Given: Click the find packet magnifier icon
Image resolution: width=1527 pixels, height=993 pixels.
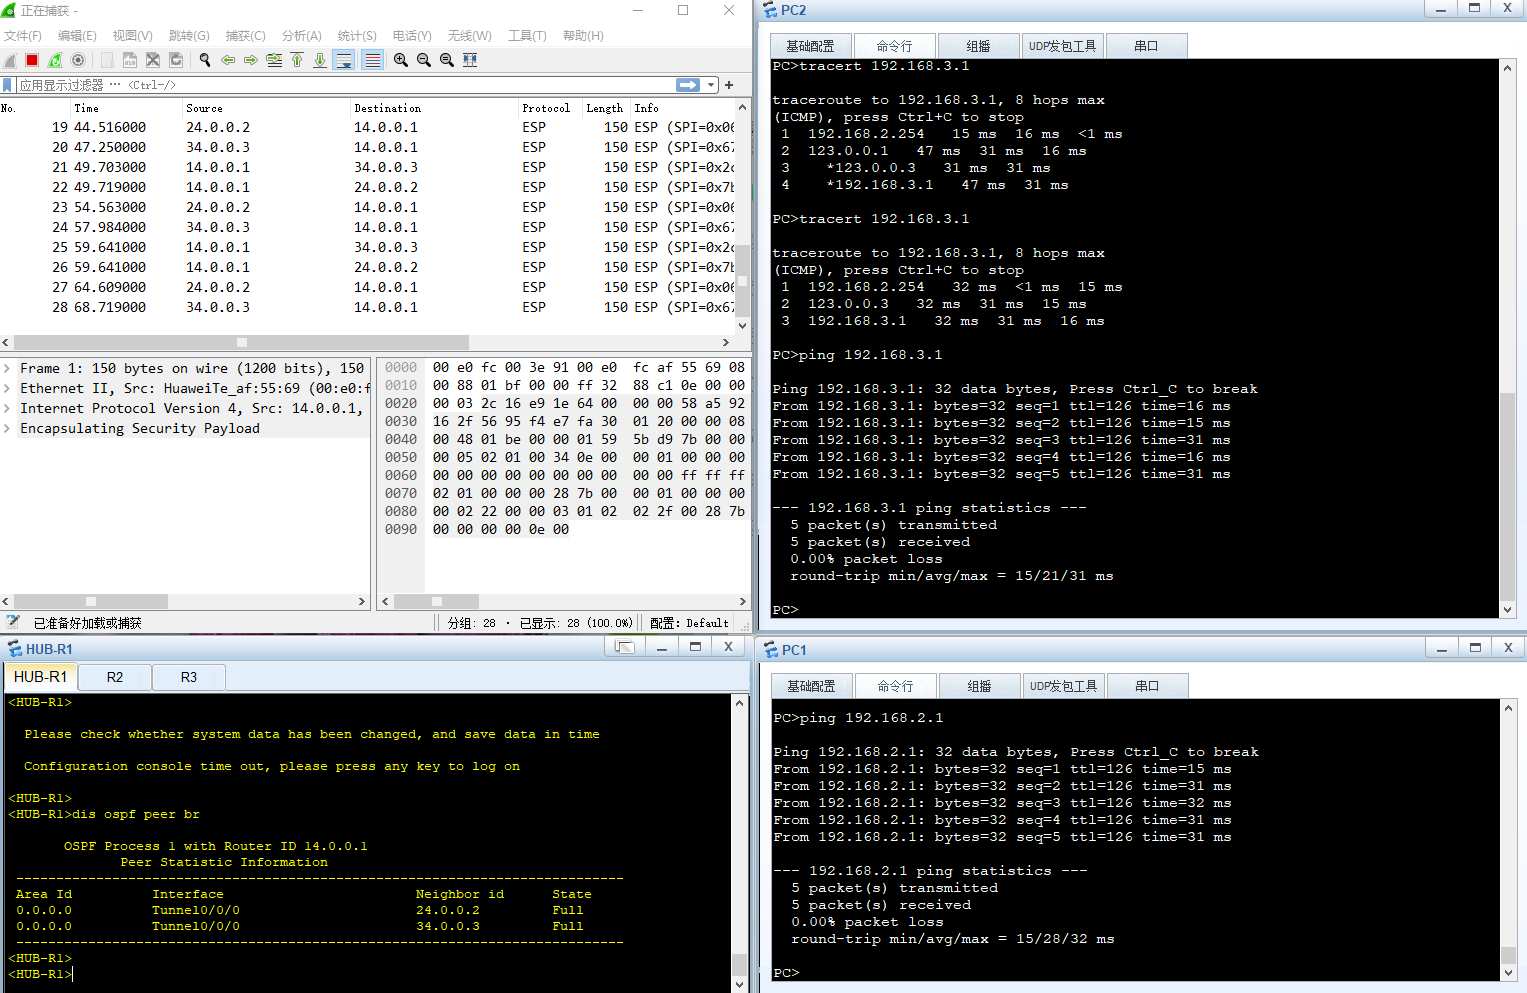Looking at the screenshot, I should pyautogui.click(x=205, y=60).
